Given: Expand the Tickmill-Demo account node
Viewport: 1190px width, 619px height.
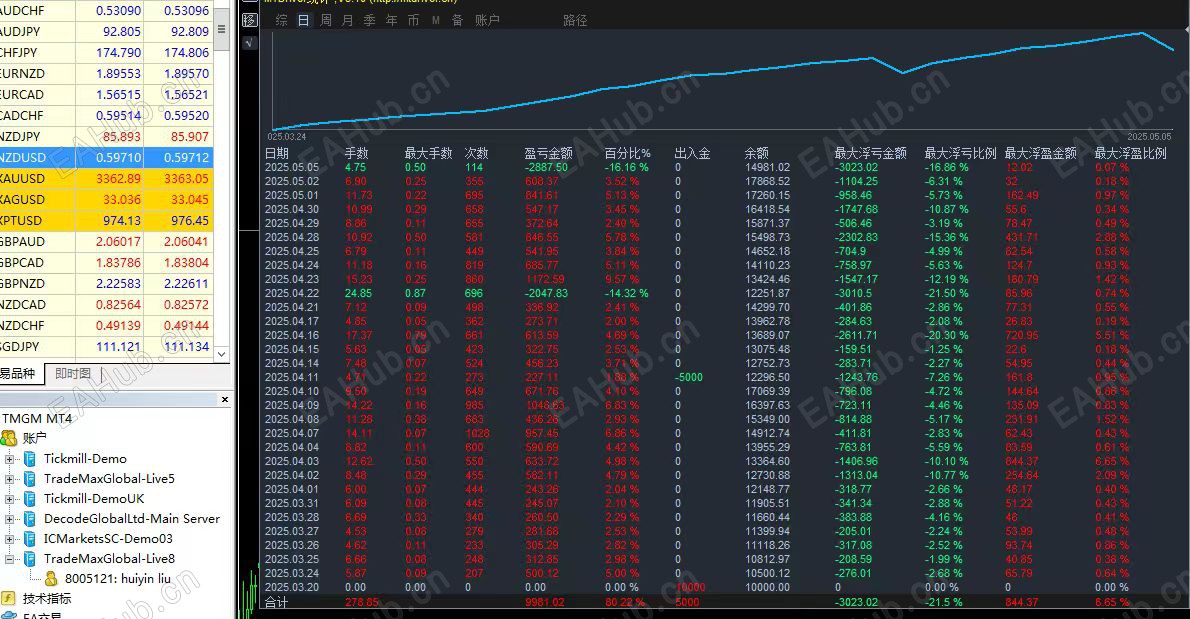Looking at the screenshot, I should (x=9, y=459).
